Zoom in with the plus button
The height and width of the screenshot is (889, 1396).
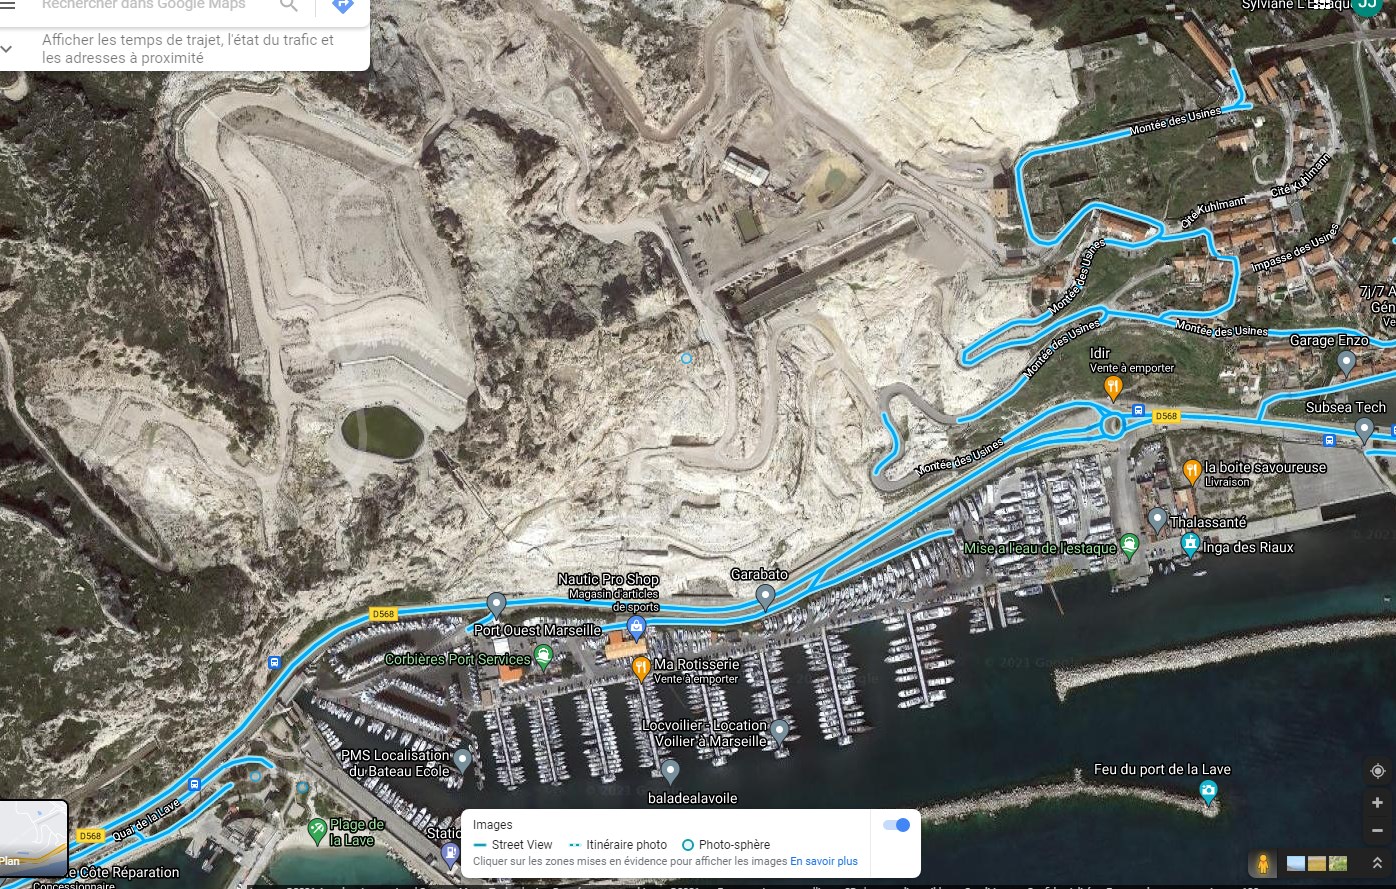point(1377,803)
